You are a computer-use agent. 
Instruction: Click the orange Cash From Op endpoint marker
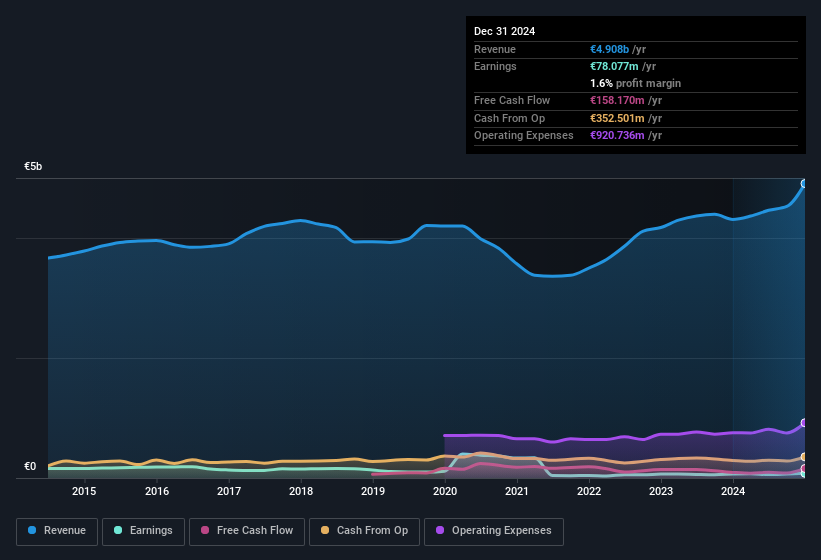click(x=804, y=457)
